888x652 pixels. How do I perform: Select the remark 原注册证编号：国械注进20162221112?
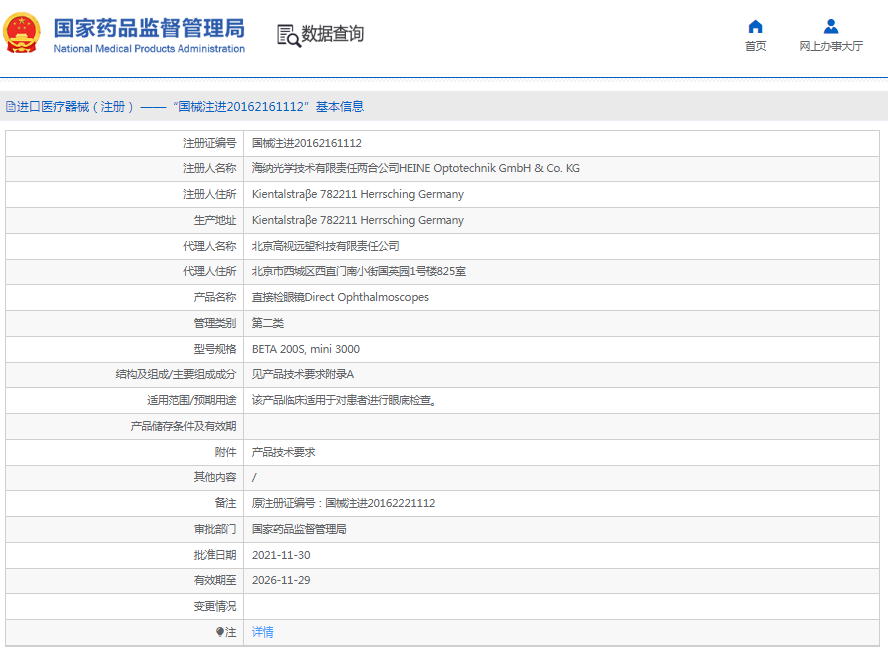[x=344, y=504]
